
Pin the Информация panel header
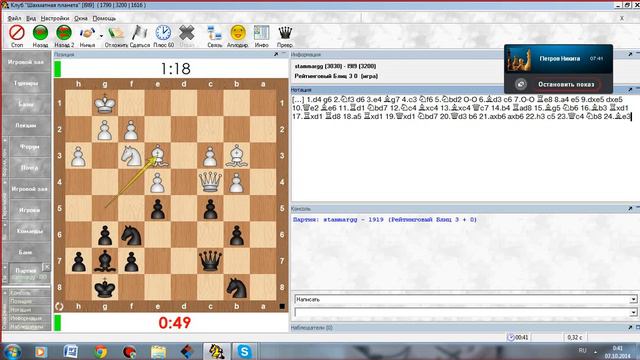tap(630, 54)
